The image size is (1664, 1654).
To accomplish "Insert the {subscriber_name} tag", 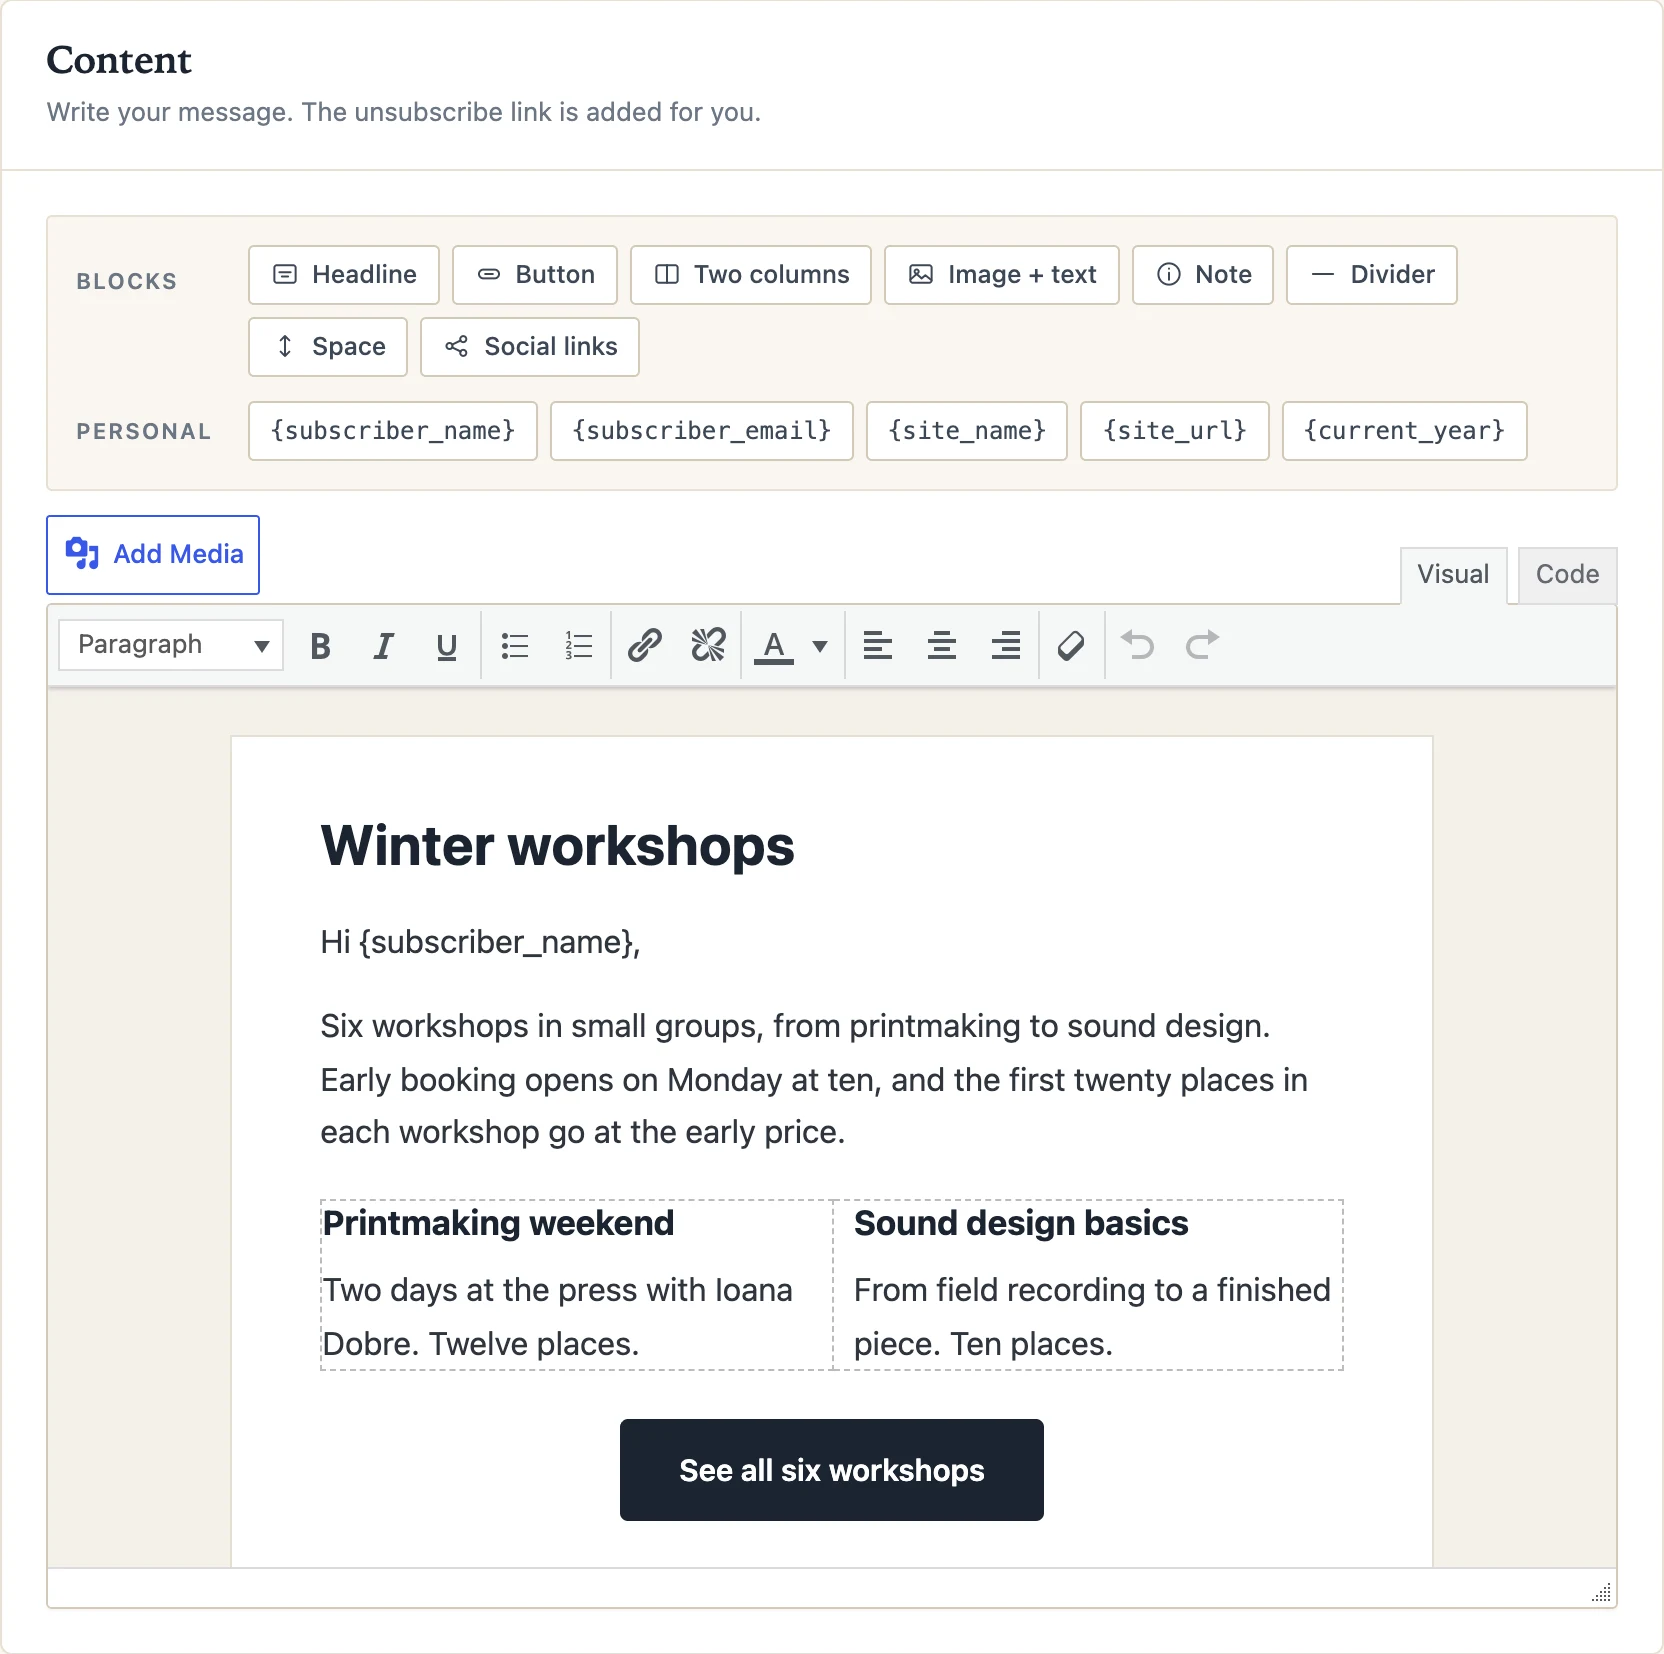I will 393,431.
